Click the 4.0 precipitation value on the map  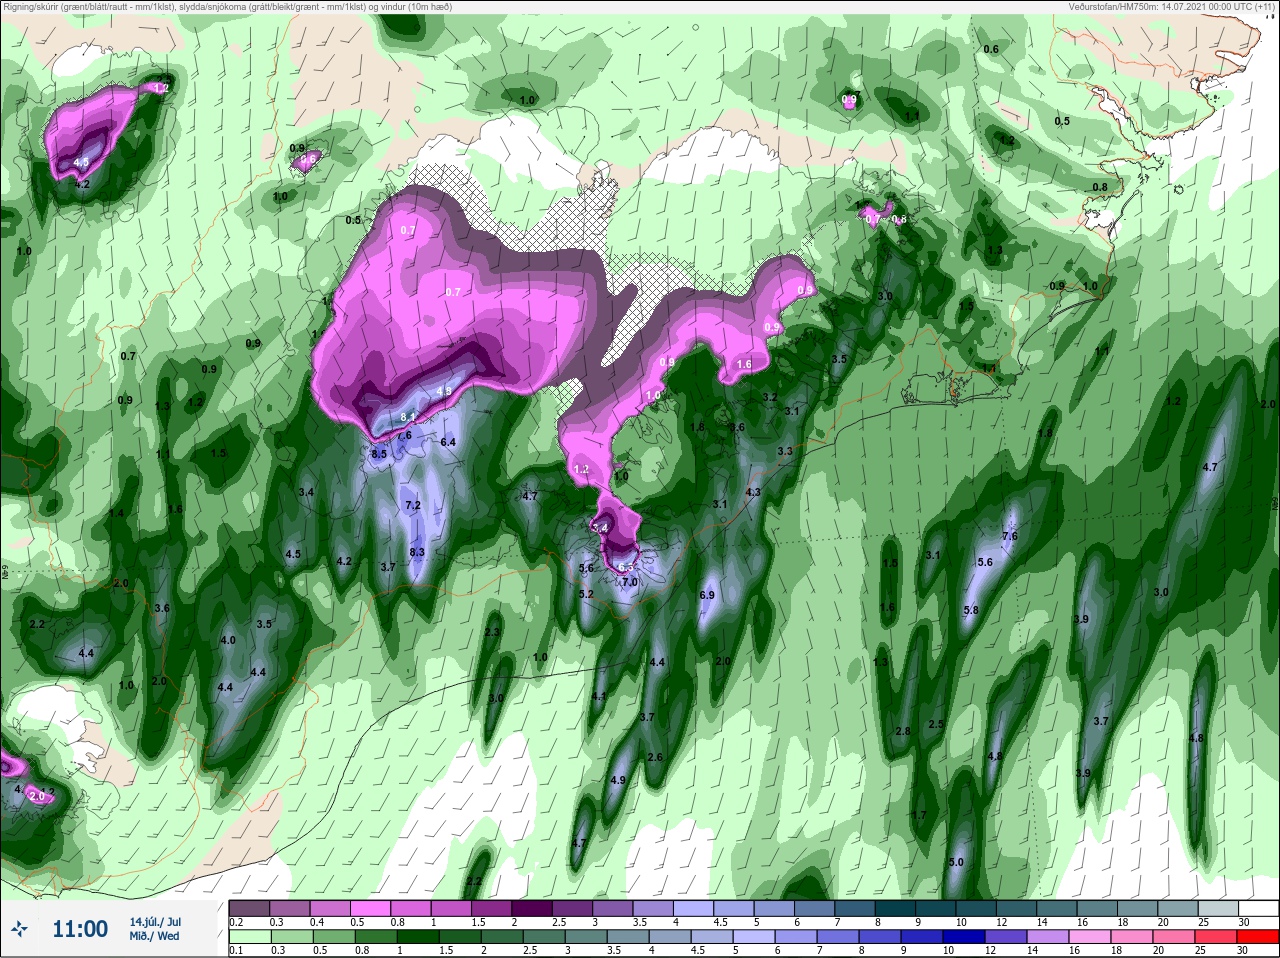(228, 640)
